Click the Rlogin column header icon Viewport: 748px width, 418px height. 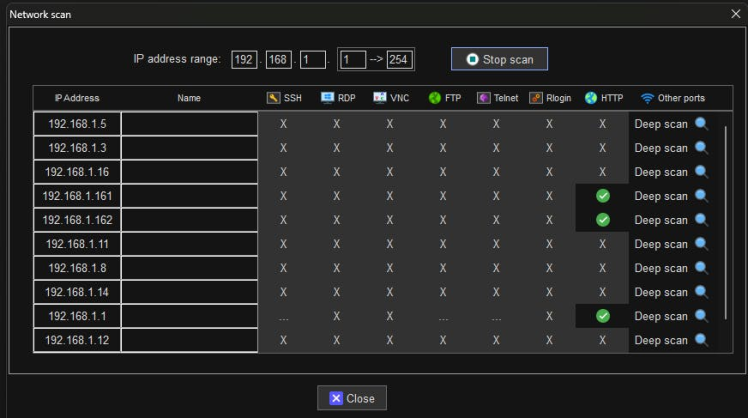click(x=536, y=98)
